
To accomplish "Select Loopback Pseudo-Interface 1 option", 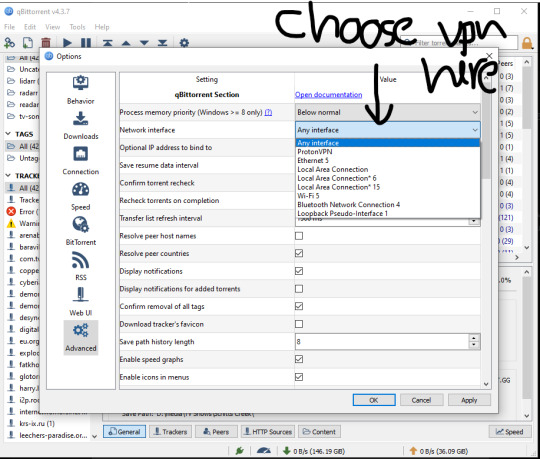I will click(387, 213).
